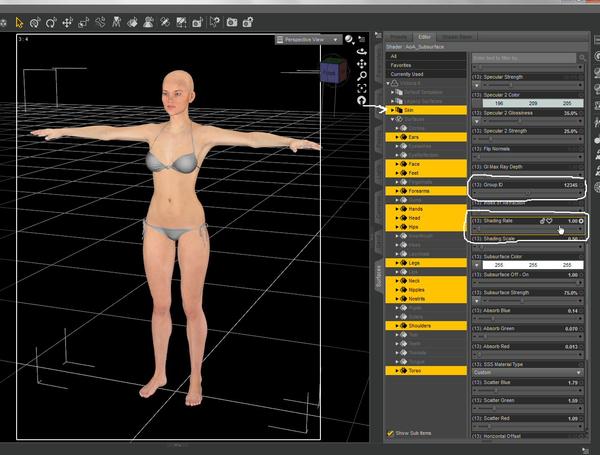Click the Frame selection viewport icon
600x455 pixels.
[362, 88]
